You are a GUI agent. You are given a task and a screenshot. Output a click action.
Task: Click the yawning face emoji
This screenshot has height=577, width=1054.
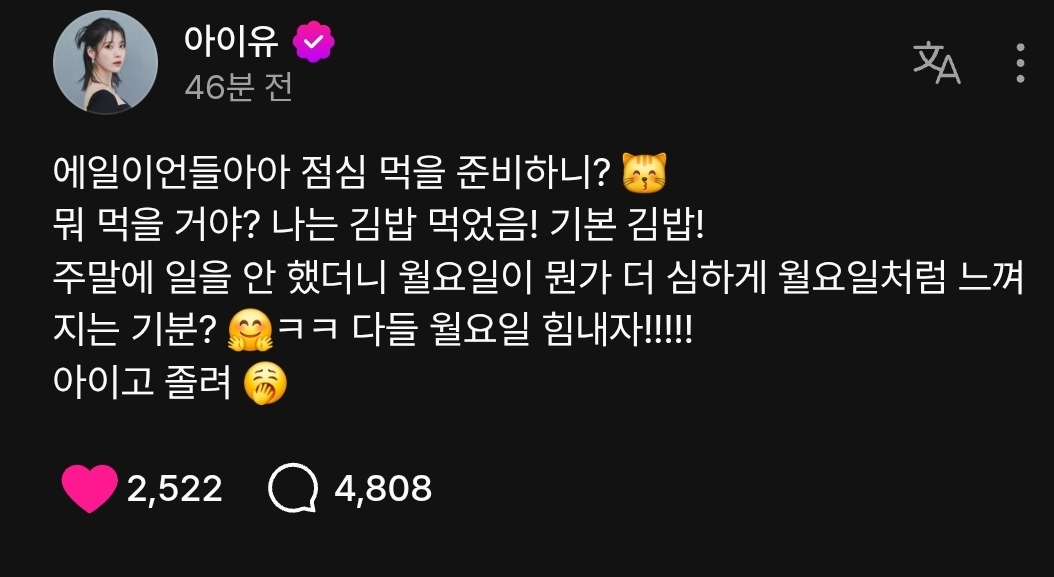(265, 384)
